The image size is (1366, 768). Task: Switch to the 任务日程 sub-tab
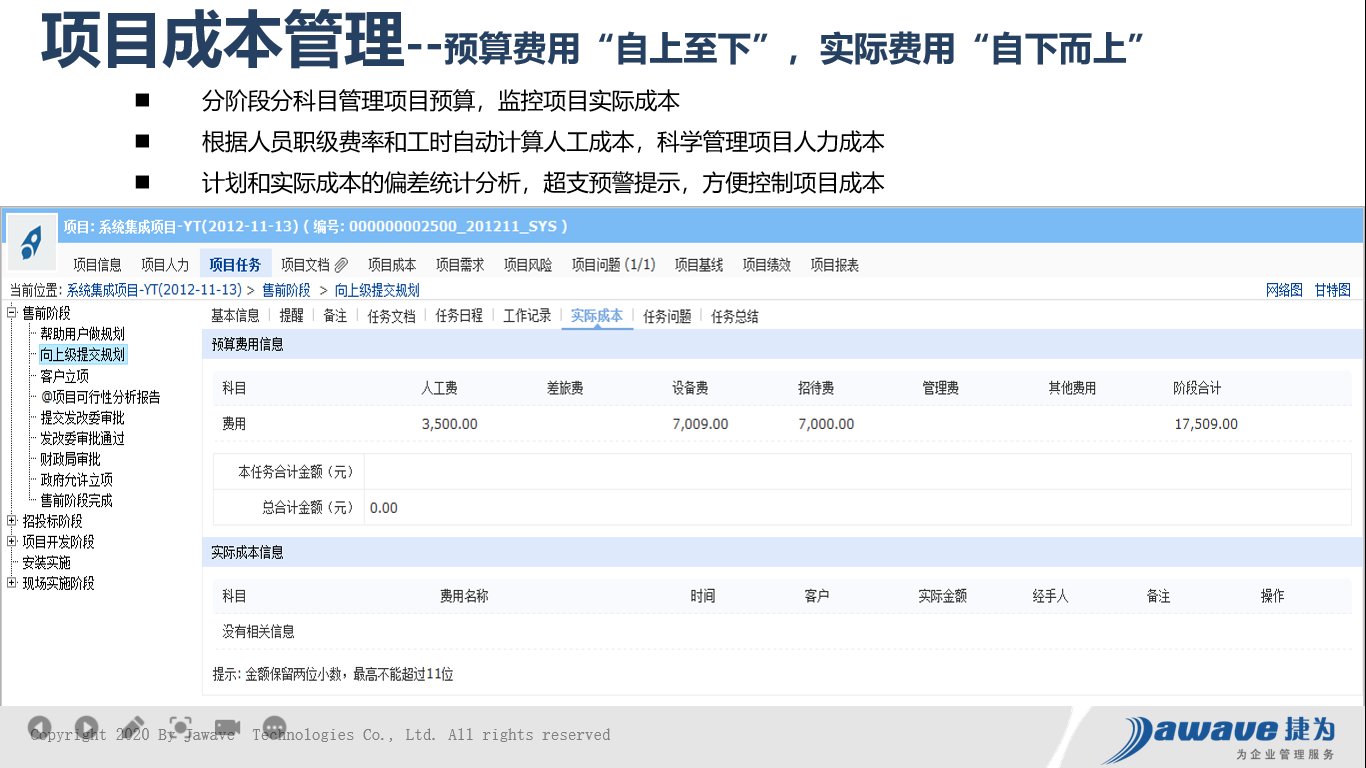pyautogui.click(x=459, y=316)
